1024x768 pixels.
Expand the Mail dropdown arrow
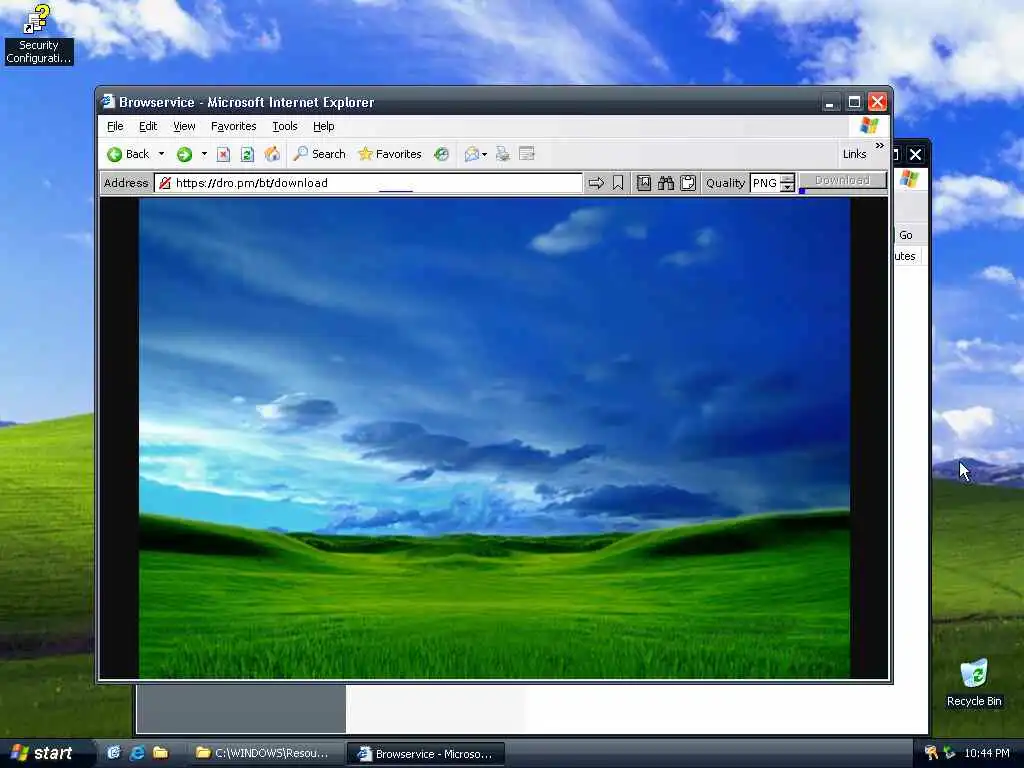(x=485, y=155)
